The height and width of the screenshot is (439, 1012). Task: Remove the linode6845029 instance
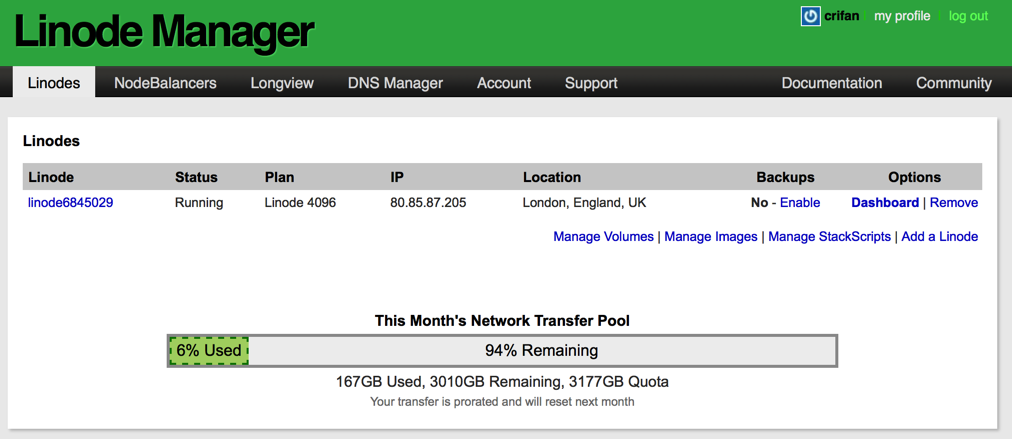point(954,203)
